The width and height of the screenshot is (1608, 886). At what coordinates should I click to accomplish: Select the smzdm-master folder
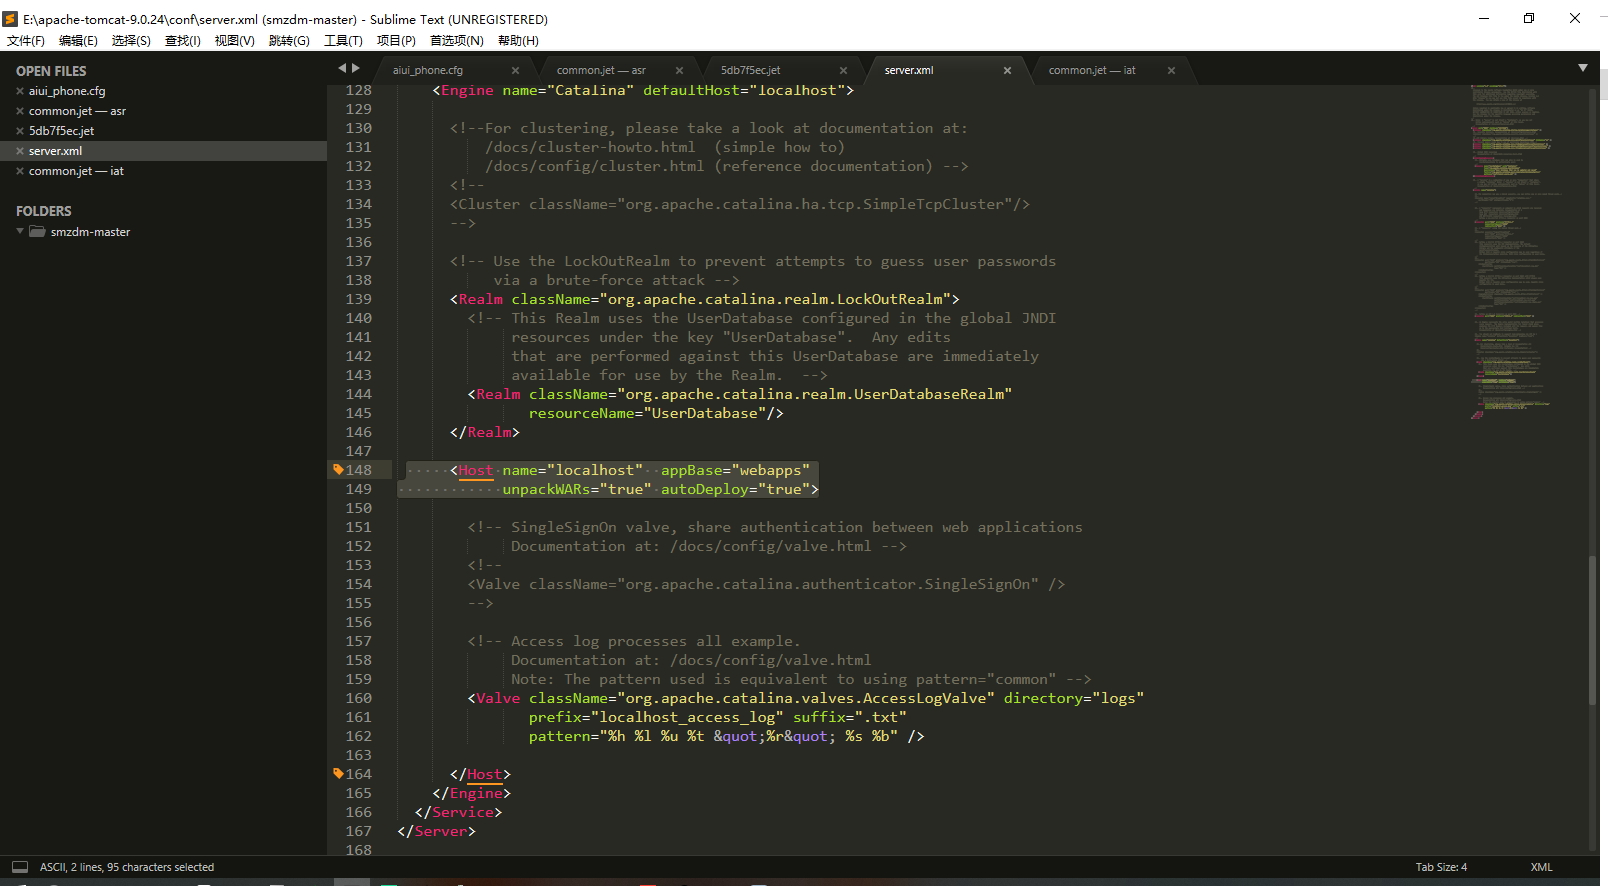90,232
